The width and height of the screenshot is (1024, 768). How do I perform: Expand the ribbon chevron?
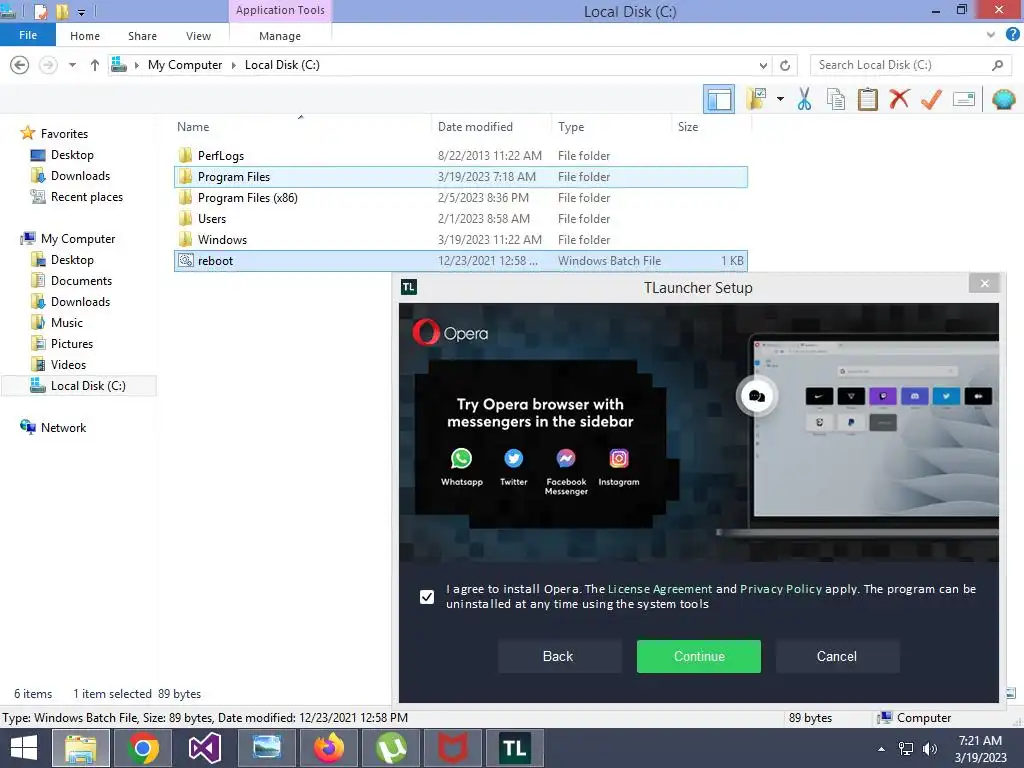click(x=991, y=35)
